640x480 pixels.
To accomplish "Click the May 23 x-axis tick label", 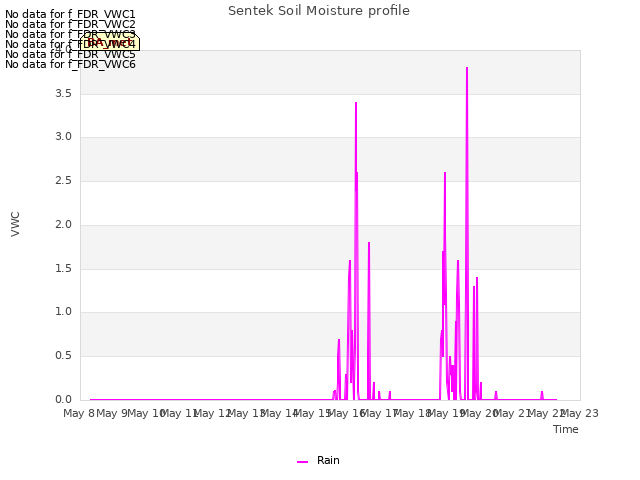I will pos(579,413).
